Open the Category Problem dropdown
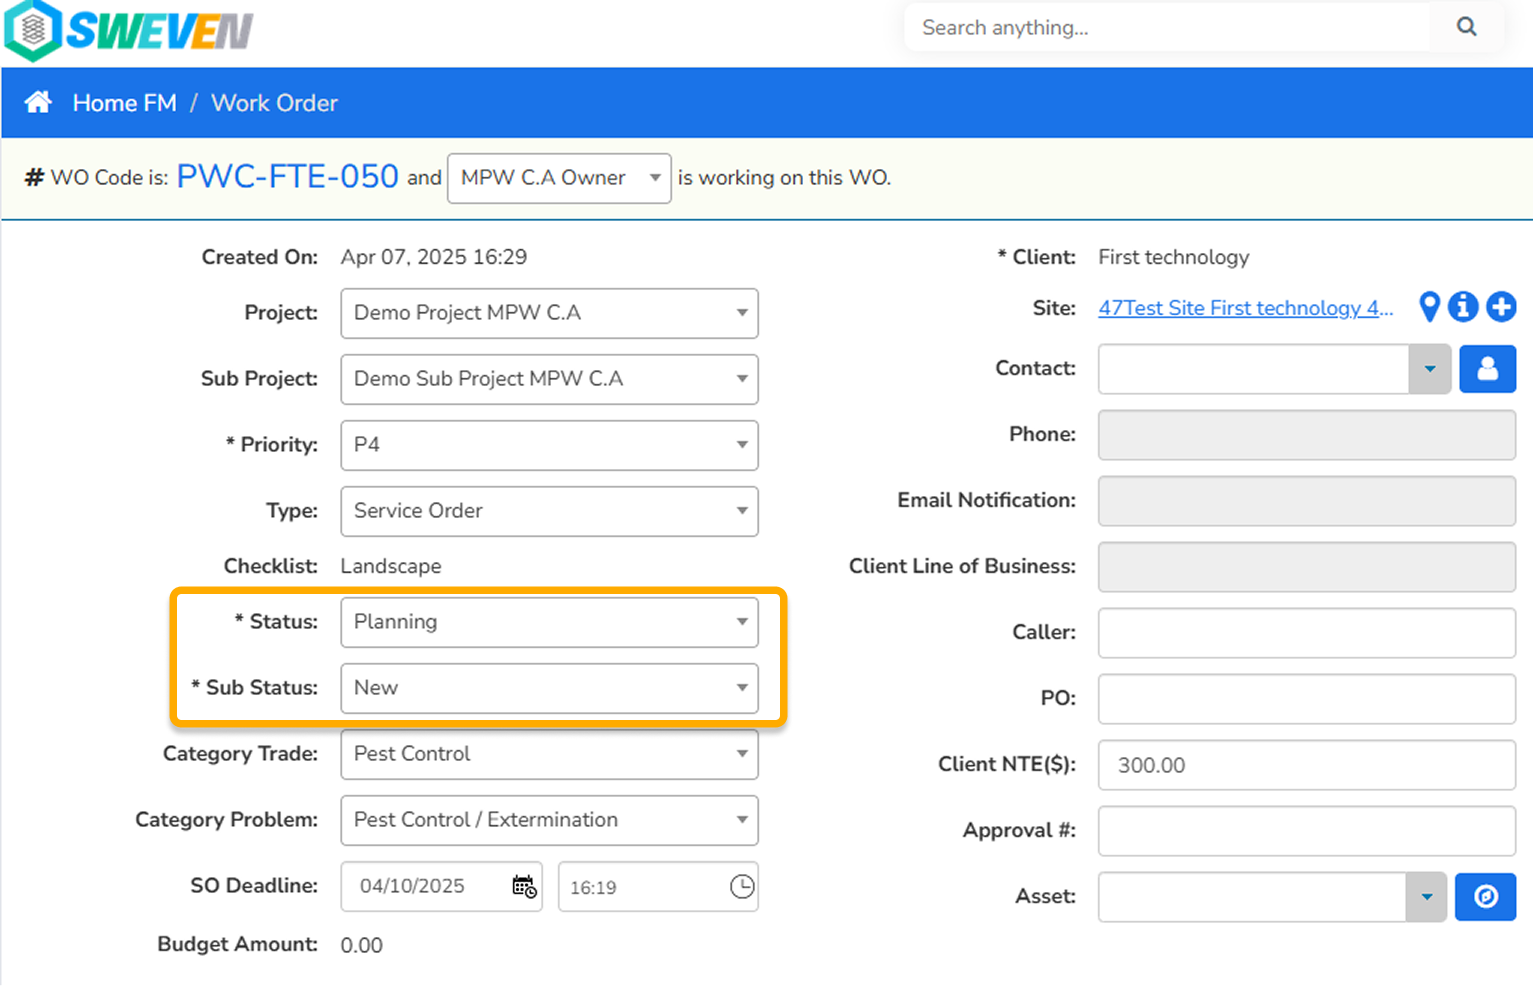Image resolution: width=1533 pixels, height=986 pixels. point(549,820)
